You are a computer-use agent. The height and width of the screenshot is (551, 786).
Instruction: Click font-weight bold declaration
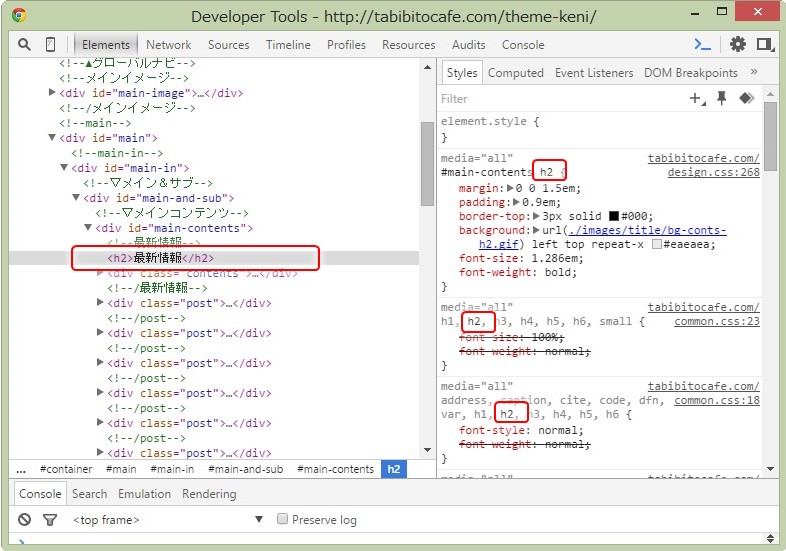coord(518,273)
